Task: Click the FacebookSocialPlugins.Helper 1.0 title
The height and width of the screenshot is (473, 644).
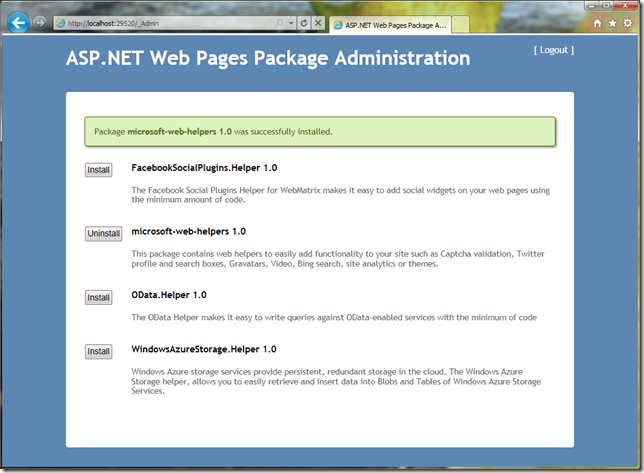Action: (204, 168)
